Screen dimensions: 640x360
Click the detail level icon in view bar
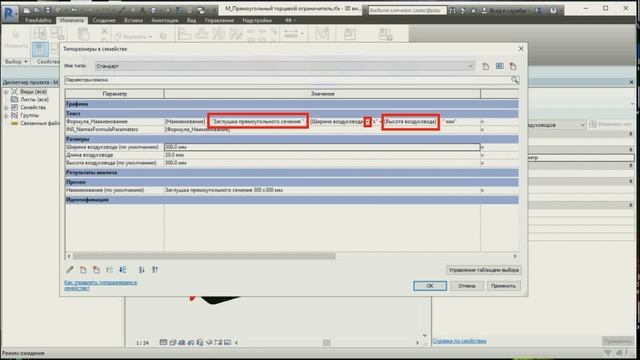pos(163,342)
